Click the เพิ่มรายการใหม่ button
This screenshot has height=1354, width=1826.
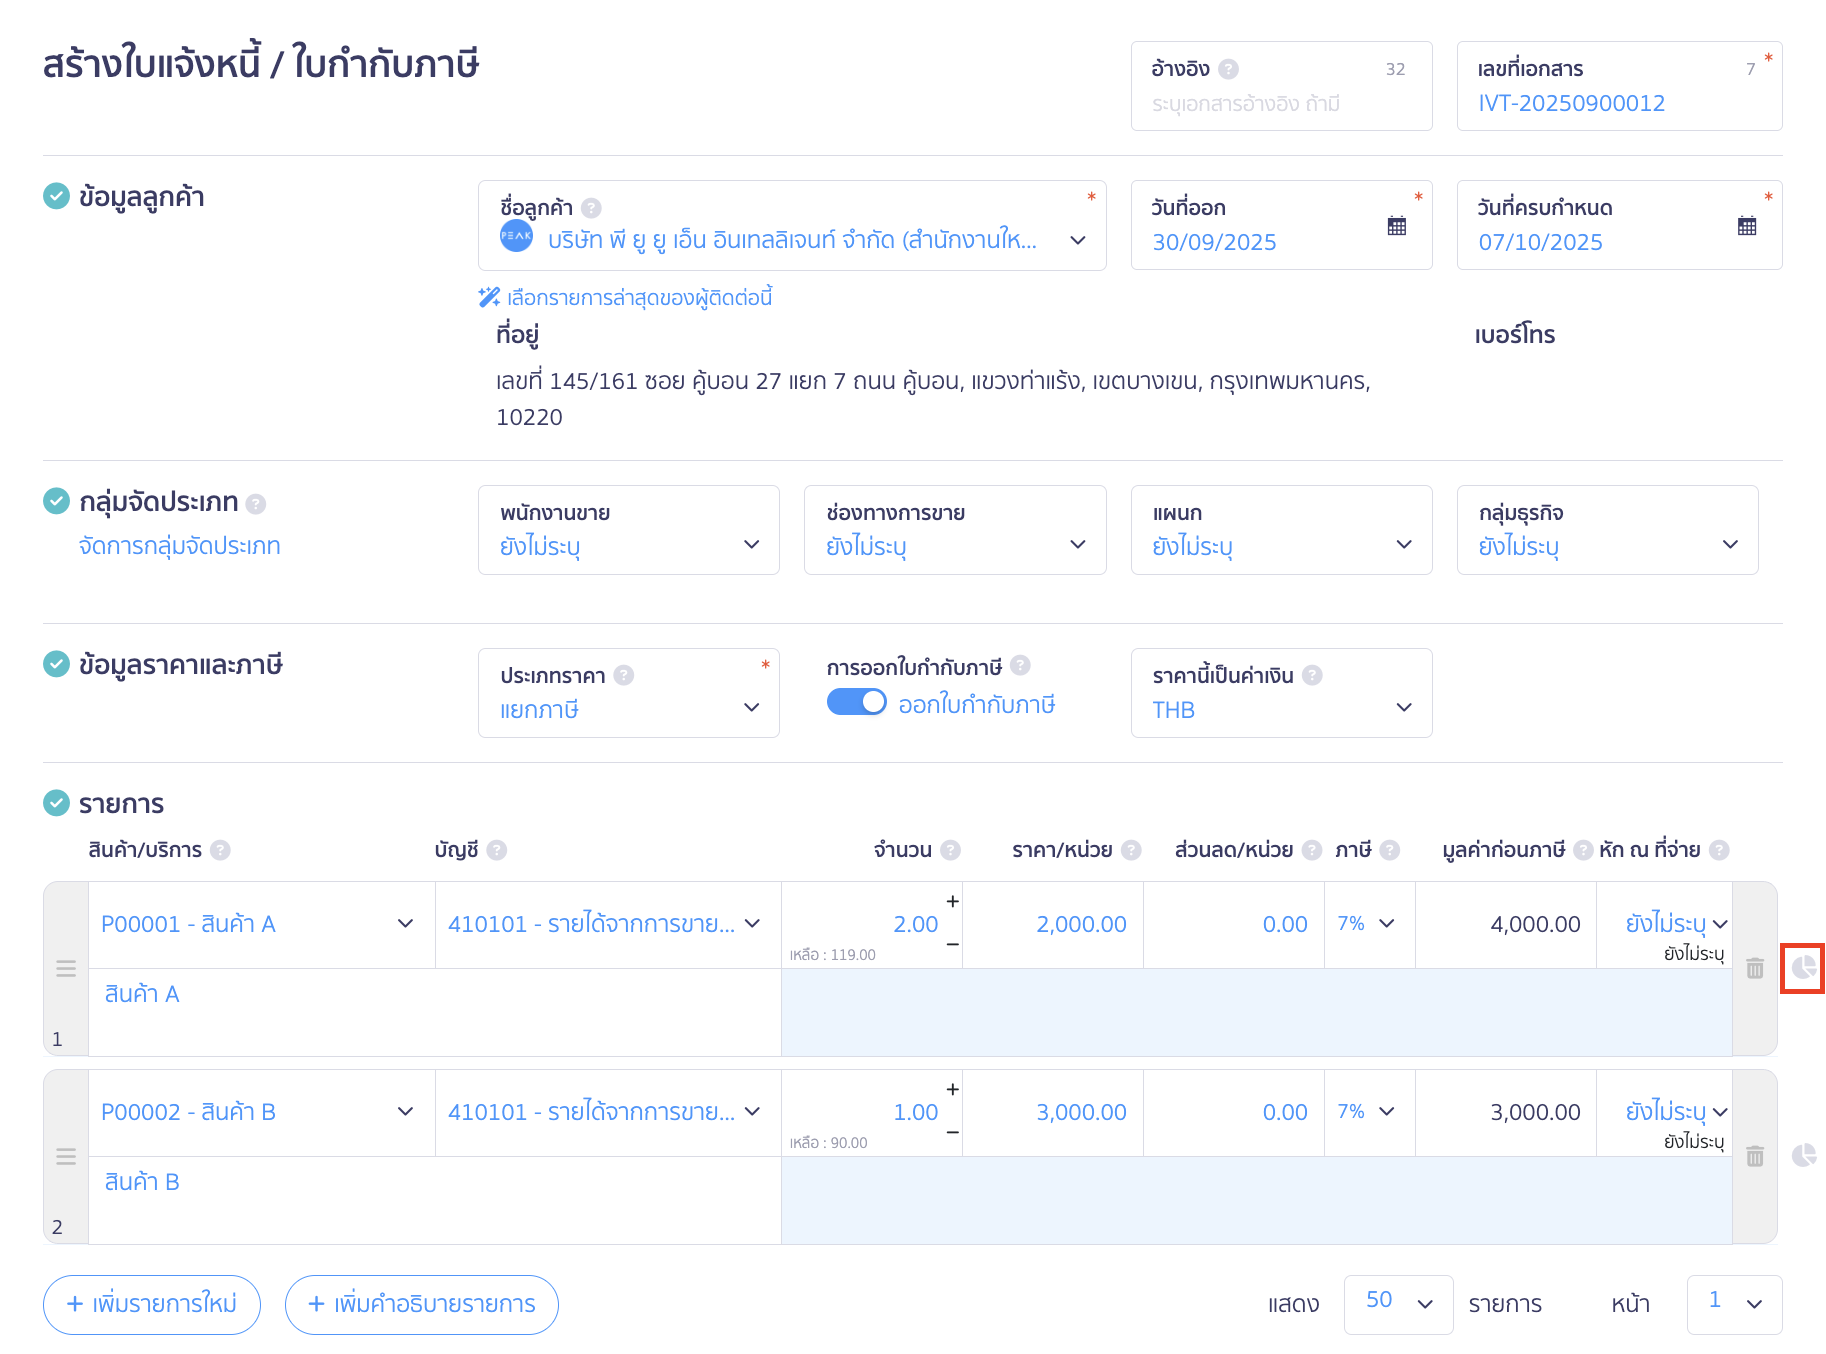pyautogui.click(x=151, y=1304)
